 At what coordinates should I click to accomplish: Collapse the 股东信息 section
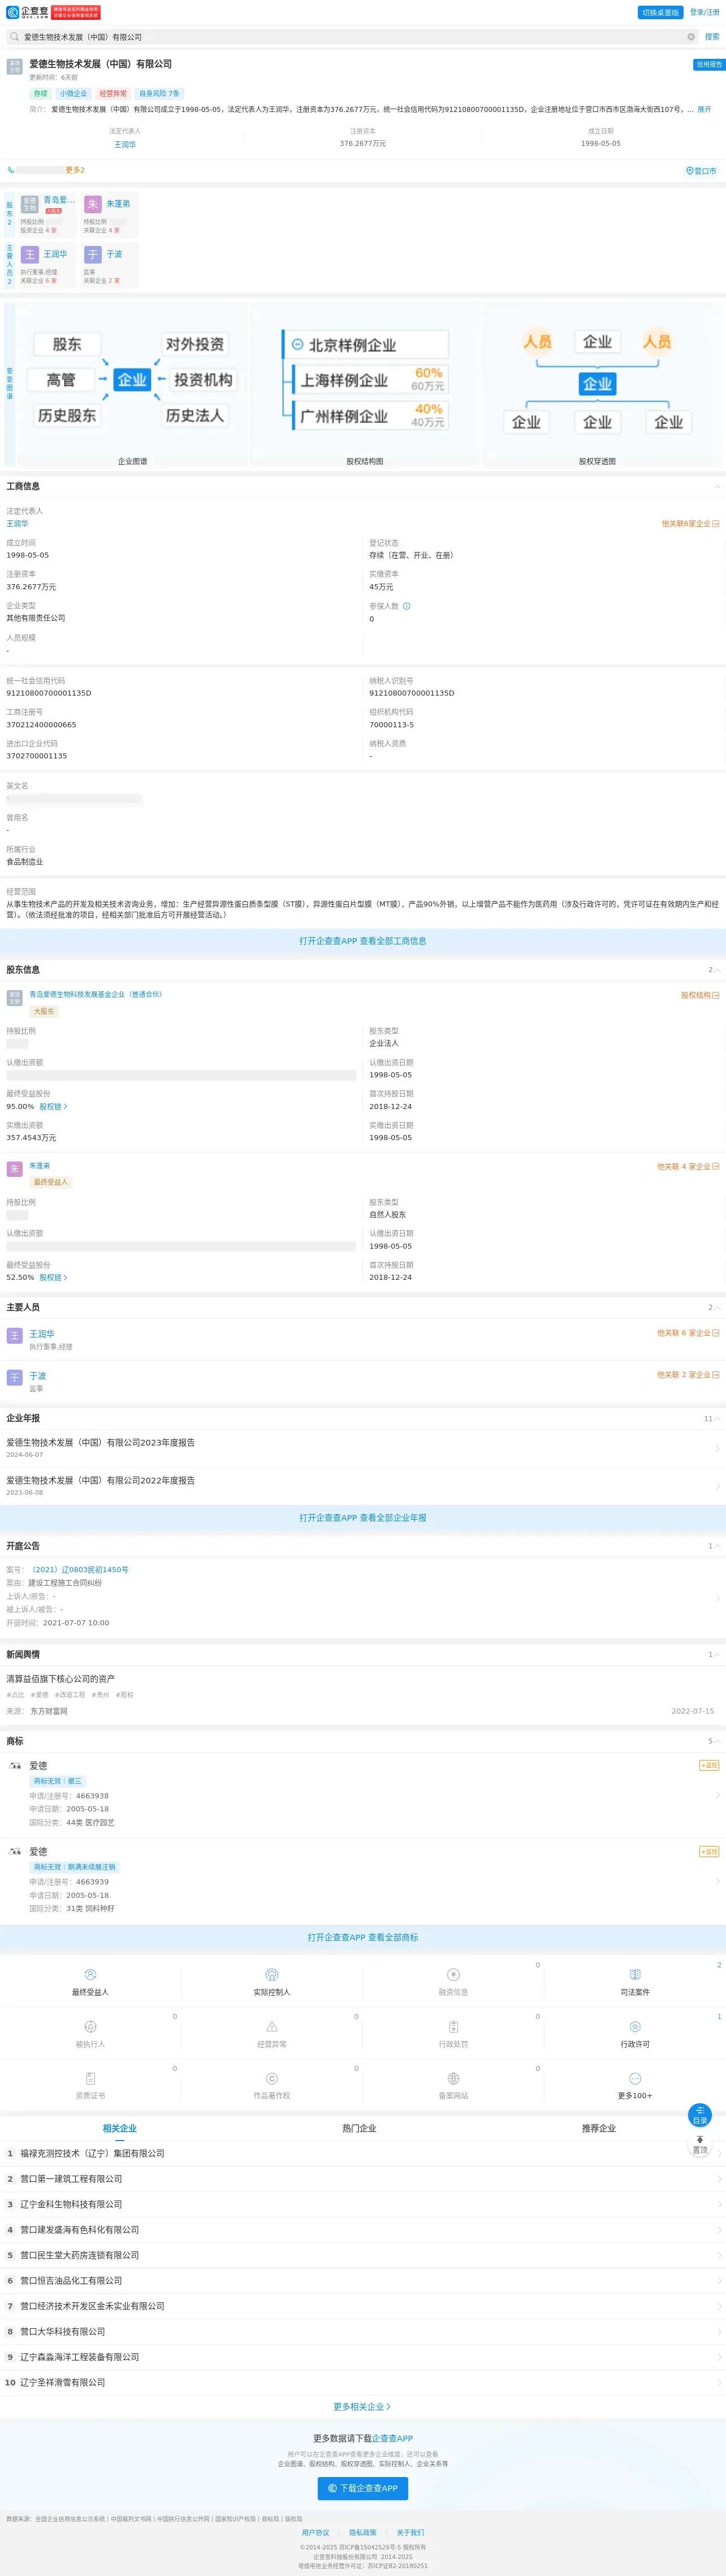pos(717,970)
